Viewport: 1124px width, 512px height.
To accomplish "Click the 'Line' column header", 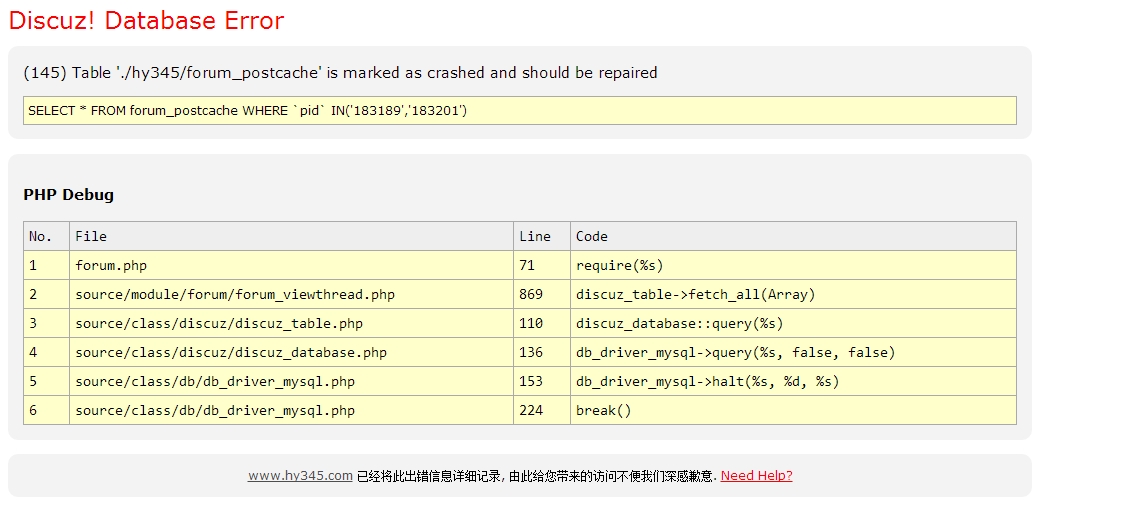I will (542, 236).
